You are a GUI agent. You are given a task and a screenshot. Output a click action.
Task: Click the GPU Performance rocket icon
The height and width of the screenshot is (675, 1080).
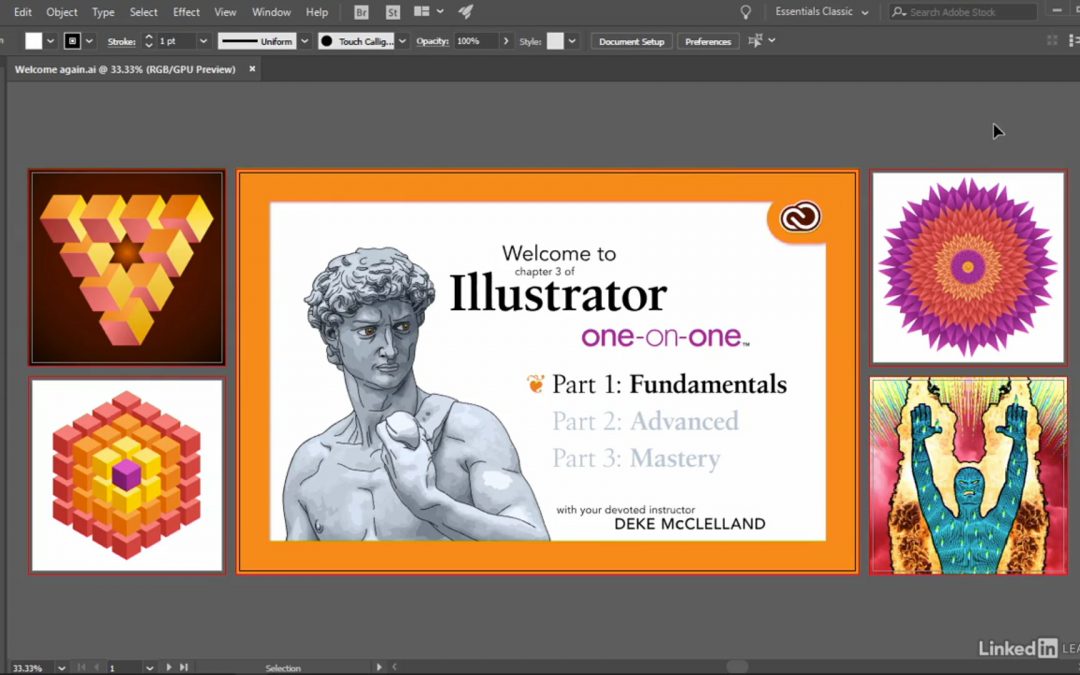(x=466, y=12)
